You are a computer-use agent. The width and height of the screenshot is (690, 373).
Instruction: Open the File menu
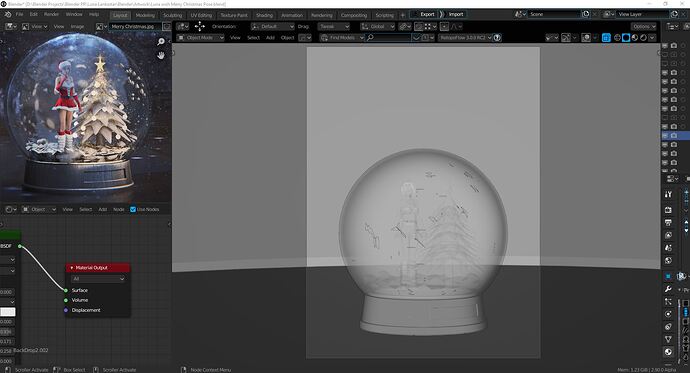[20, 15]
